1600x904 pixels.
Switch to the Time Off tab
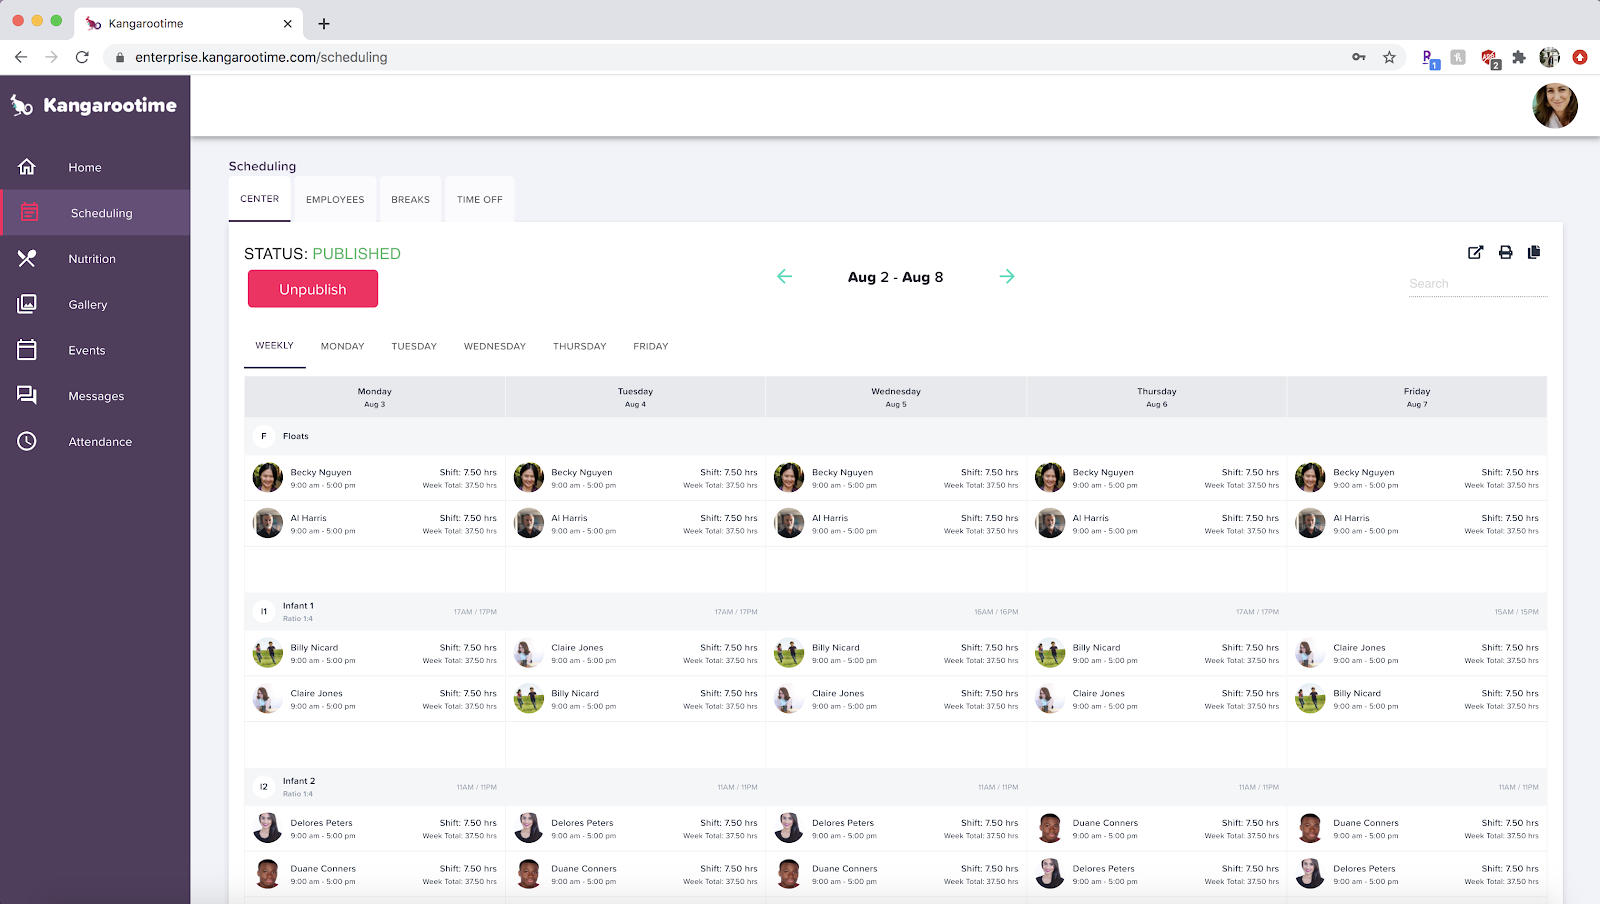[480, 200]
